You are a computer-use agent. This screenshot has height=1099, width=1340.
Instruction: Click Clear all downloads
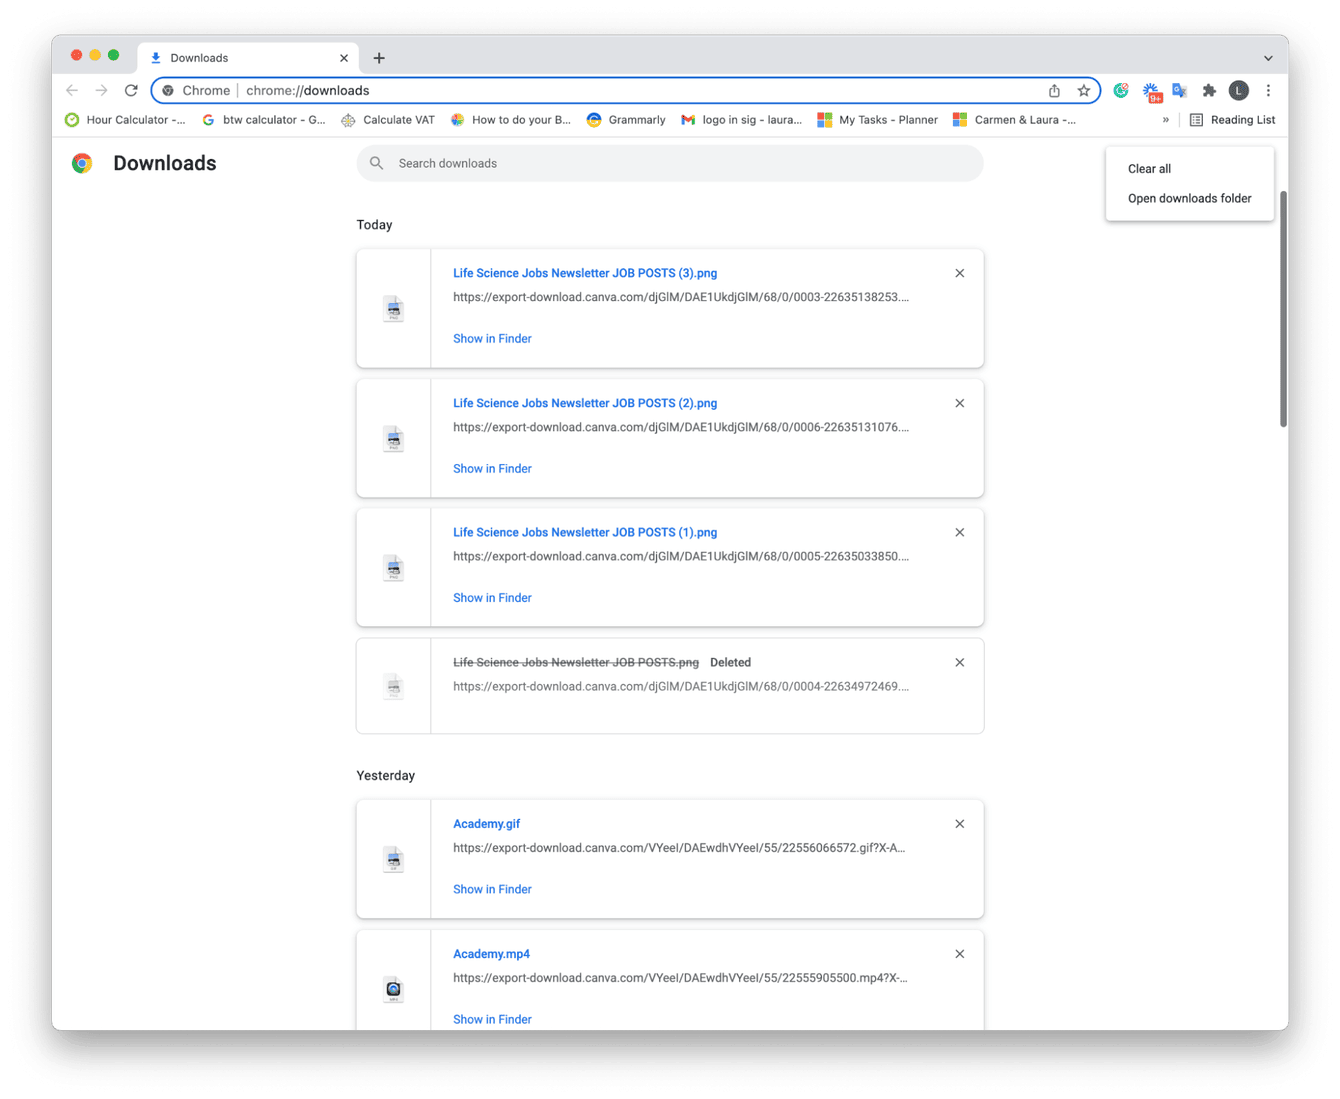point(1148,168)
